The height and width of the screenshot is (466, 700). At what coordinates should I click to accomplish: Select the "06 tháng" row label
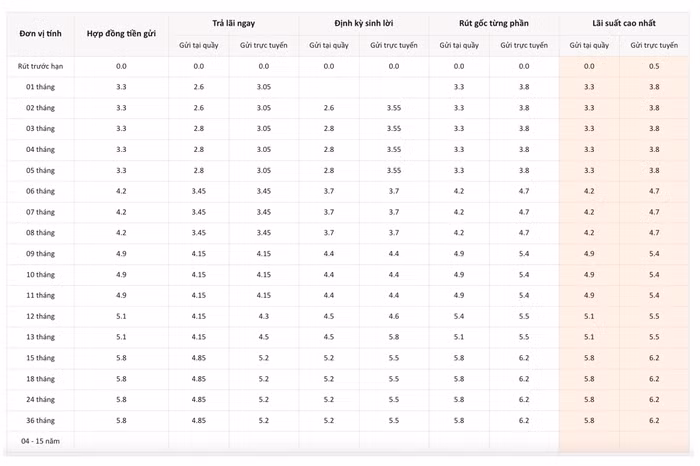40,191
